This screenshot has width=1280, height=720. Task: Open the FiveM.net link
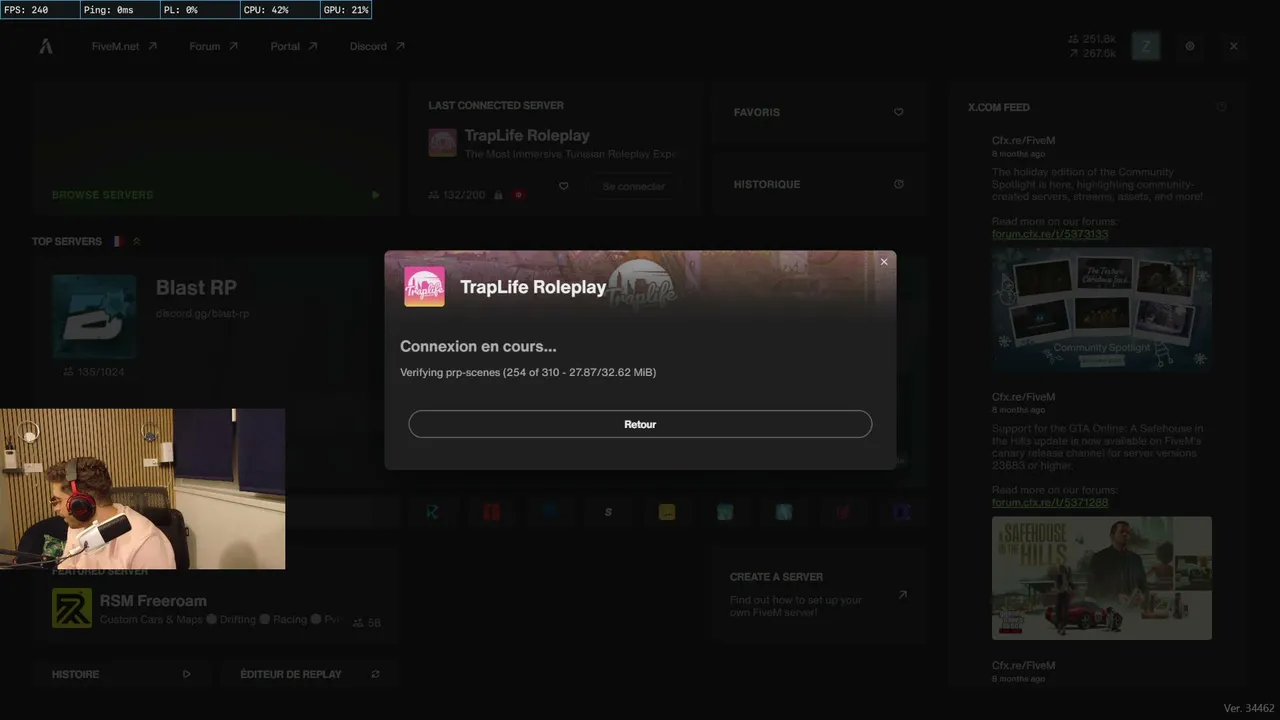[x=124, y=46]
